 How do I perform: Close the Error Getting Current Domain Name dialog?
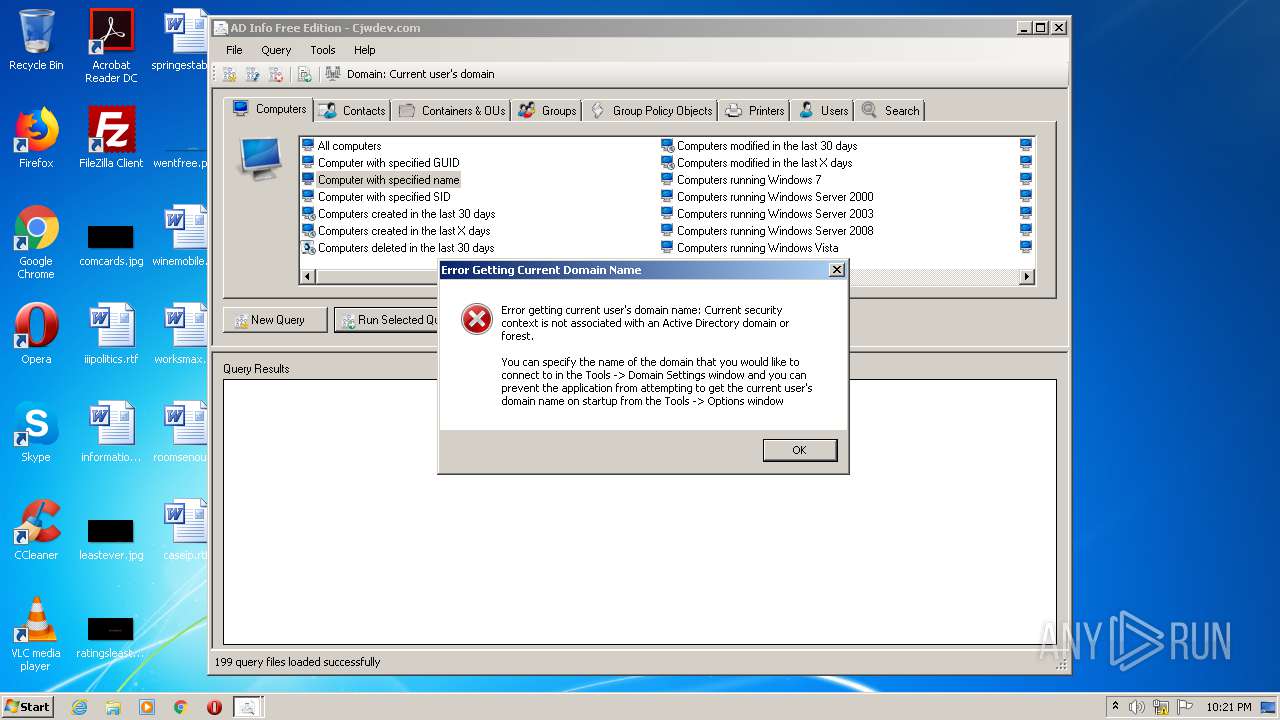(837, 270)
